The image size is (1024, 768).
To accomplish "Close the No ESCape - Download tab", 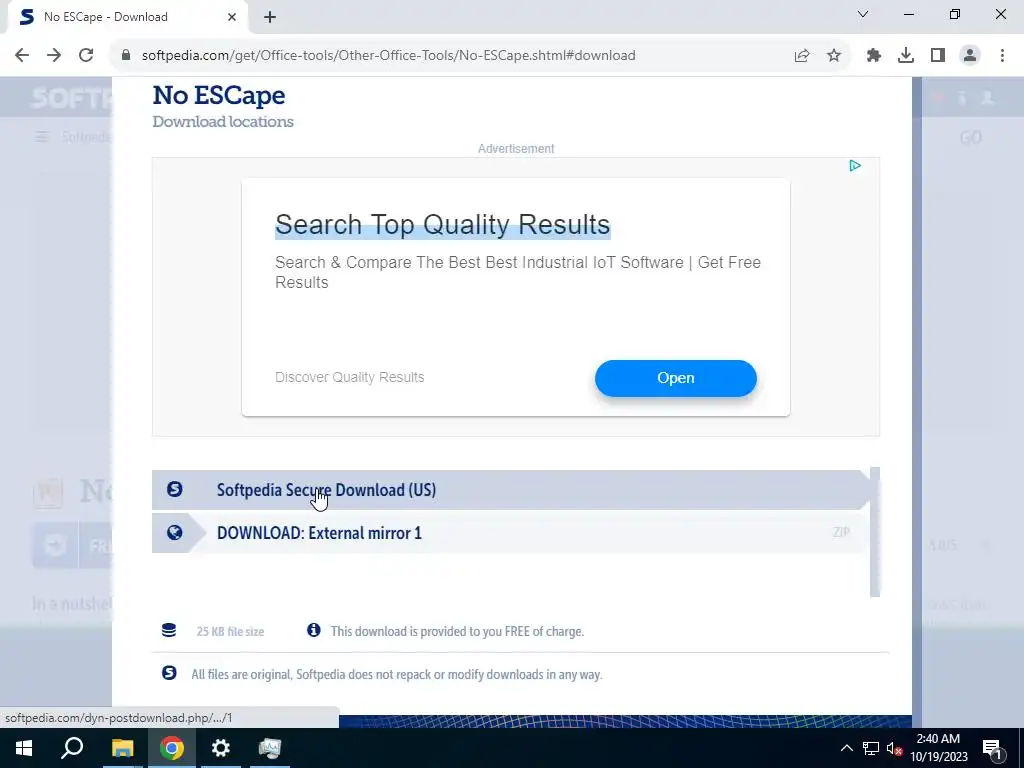I will pos(232,17).
